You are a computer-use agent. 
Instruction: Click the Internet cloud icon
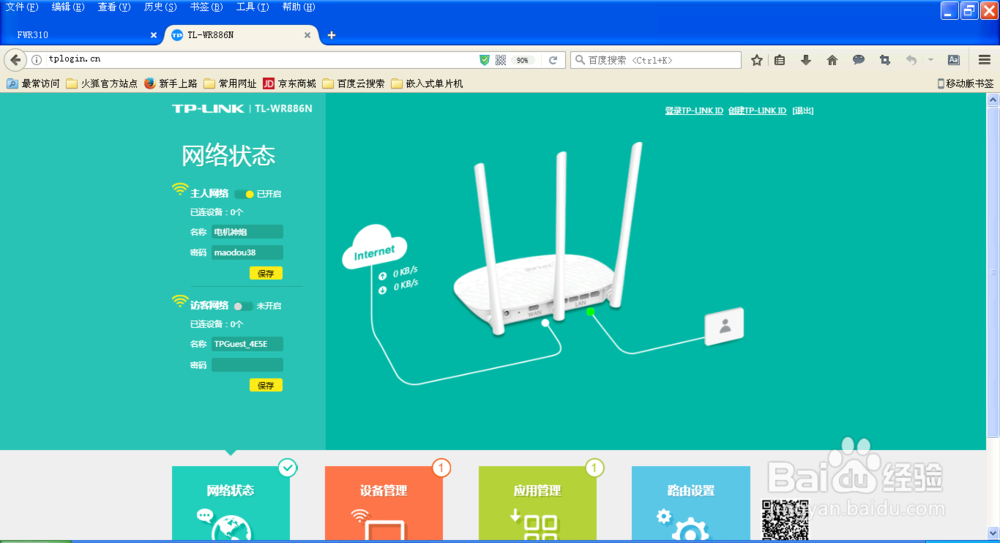pos(375,247)
